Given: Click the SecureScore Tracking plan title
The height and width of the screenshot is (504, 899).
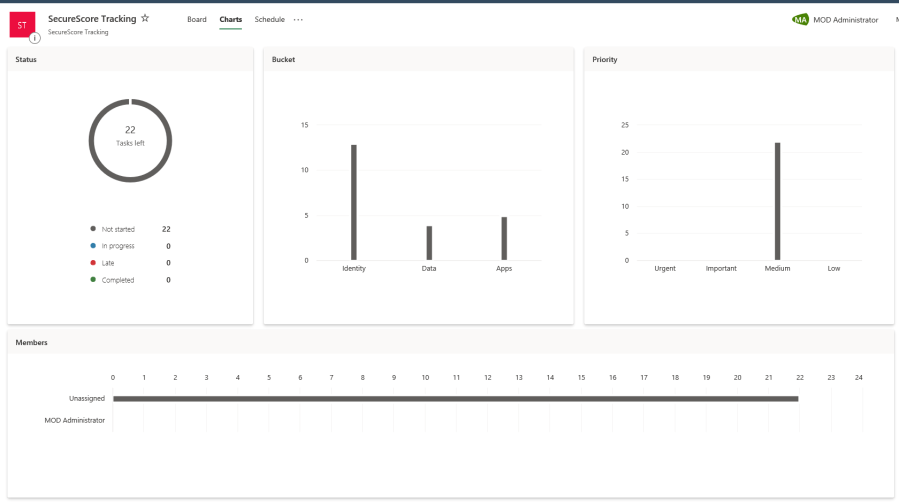Looking at the screenshot, I should tap(92, 18).
